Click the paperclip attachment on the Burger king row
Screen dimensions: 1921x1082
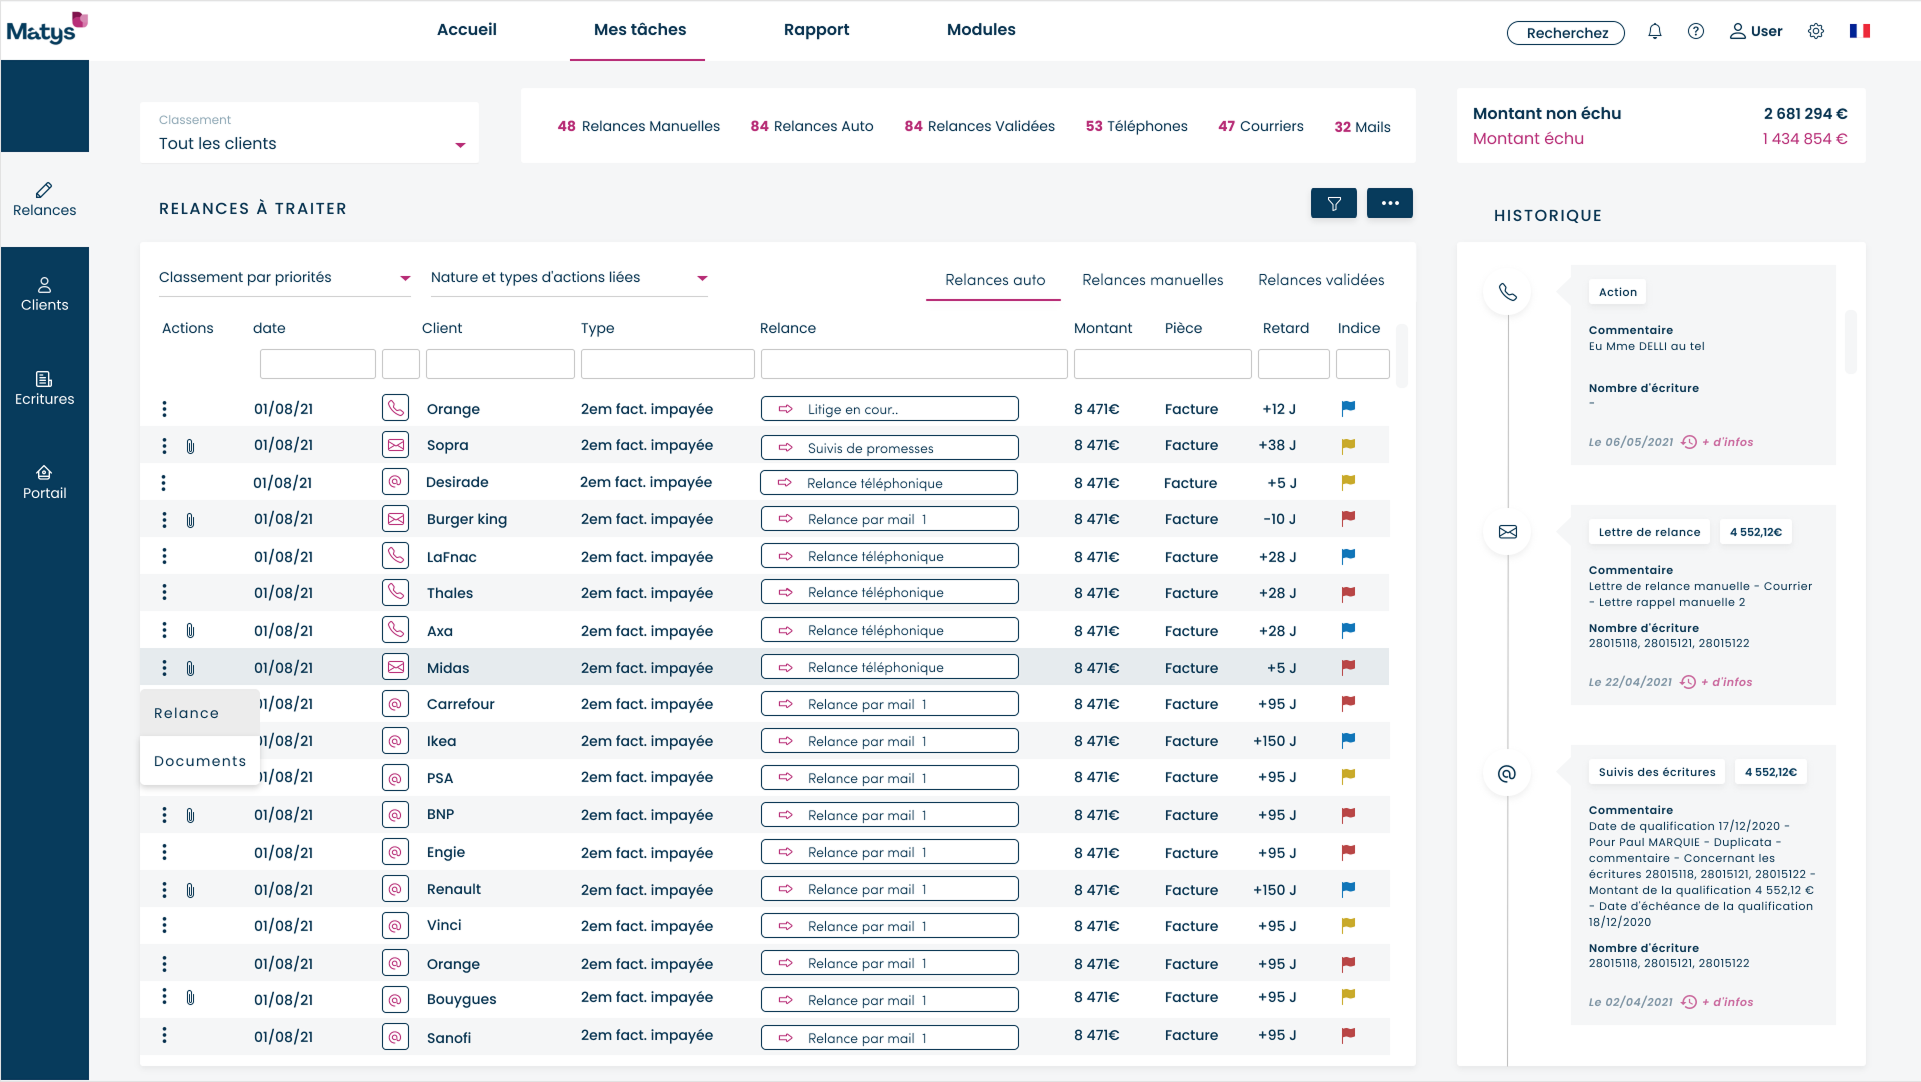coord(190,520)
